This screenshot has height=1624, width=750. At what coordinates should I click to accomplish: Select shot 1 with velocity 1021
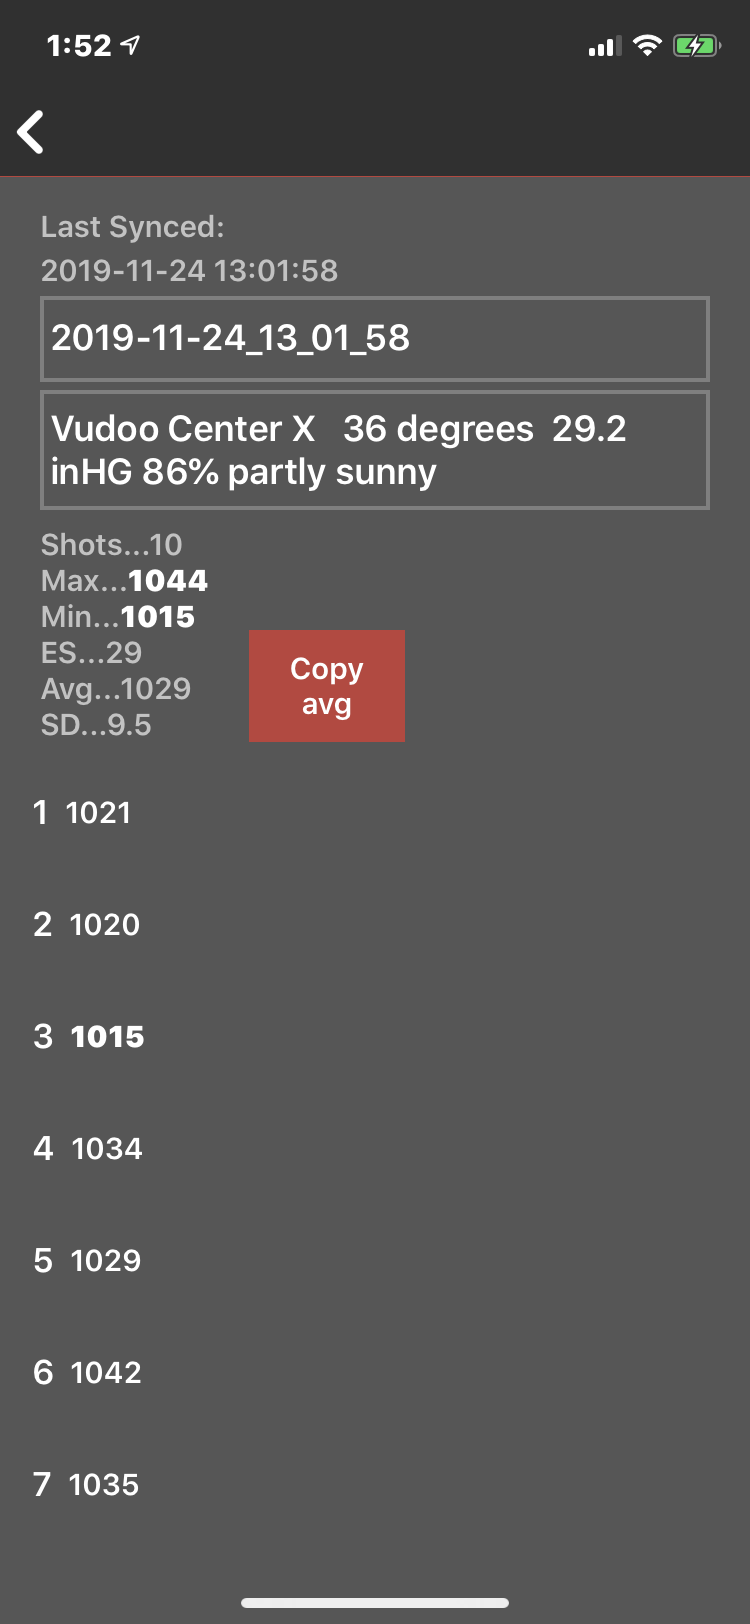[x=83, y=813]
